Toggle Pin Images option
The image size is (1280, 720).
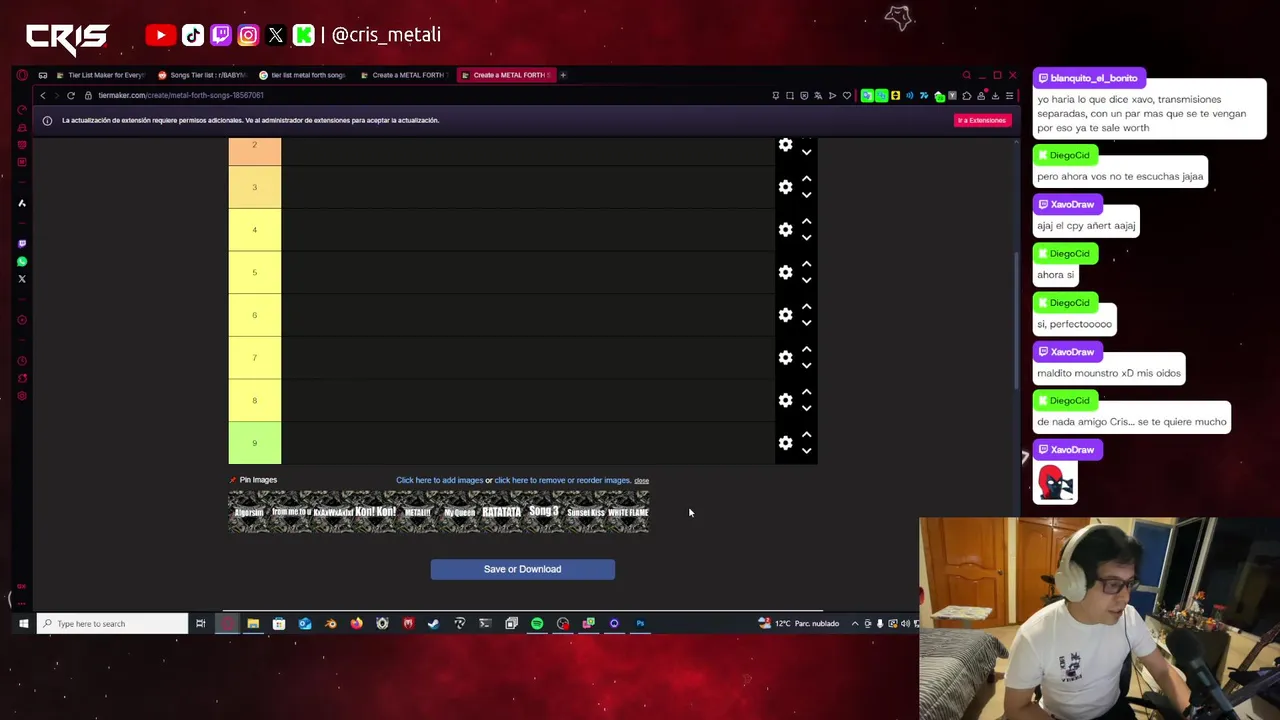click(x=253, y=480)
